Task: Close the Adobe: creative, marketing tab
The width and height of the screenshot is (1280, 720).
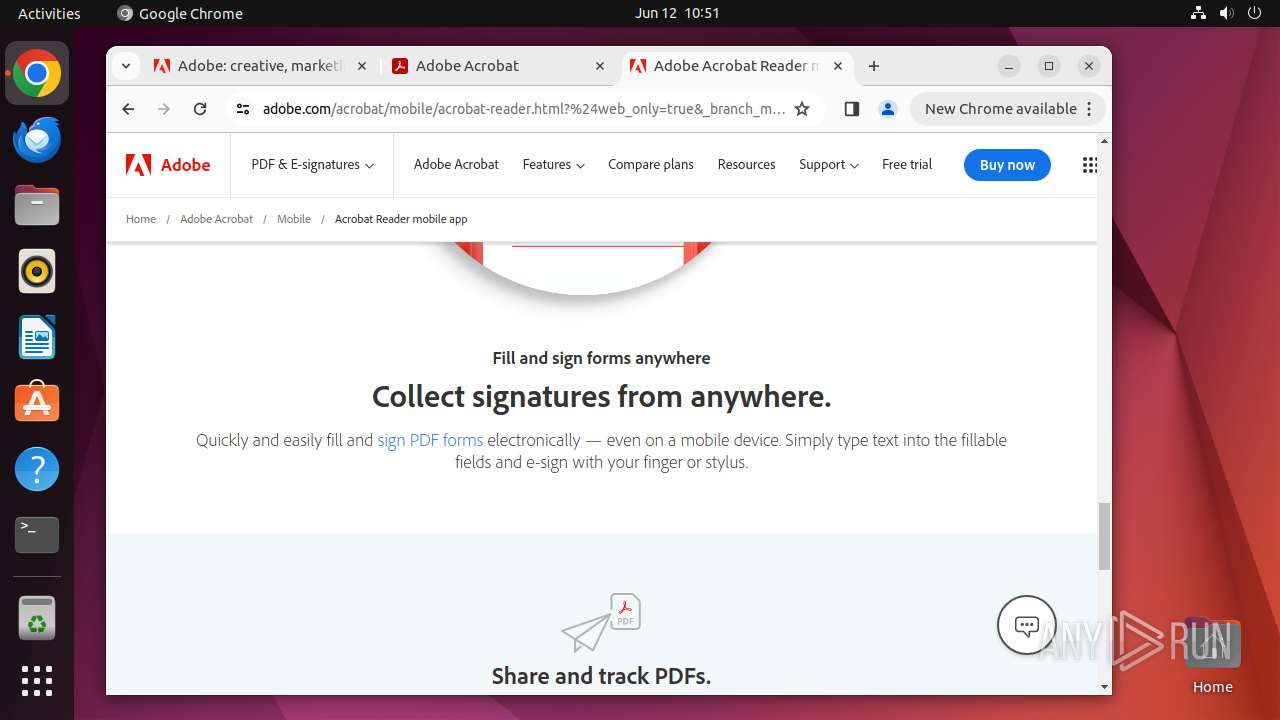Action: [362, 66]
